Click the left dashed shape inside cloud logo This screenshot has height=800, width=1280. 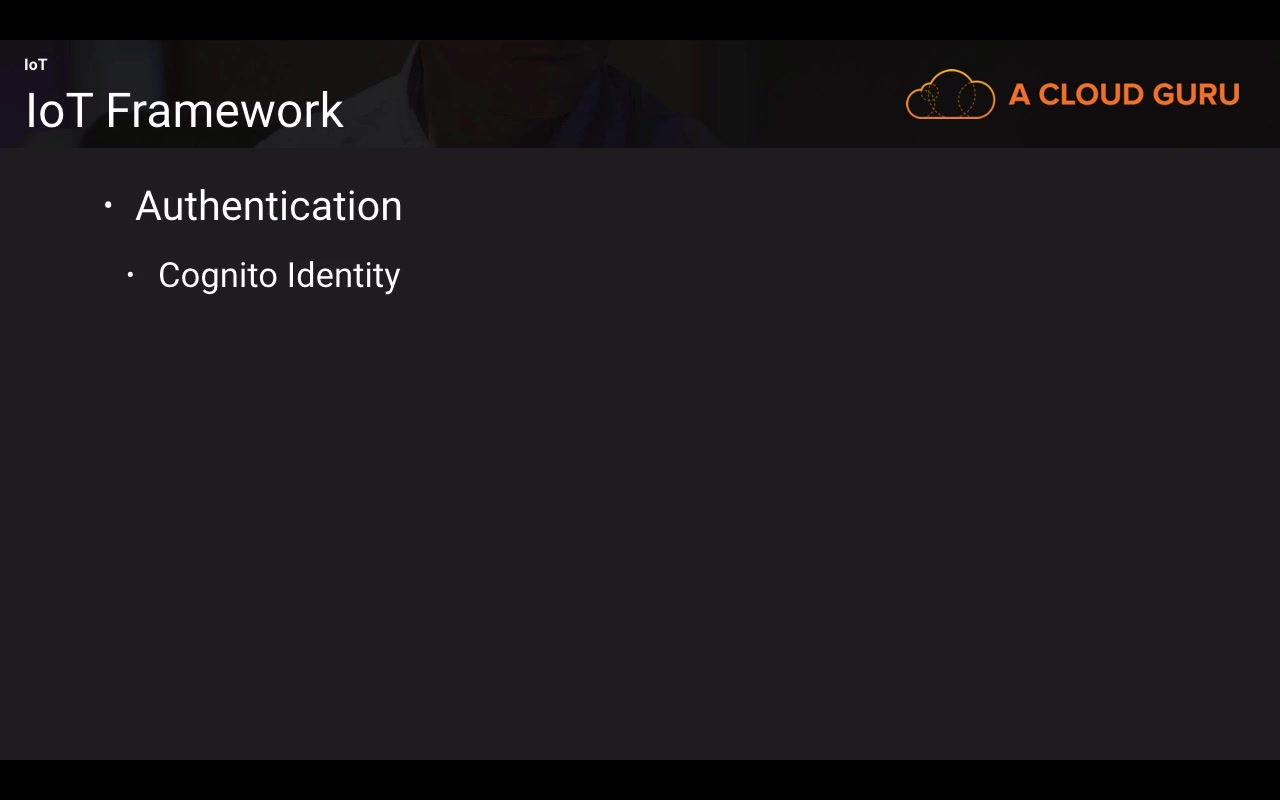click(931, 101)
